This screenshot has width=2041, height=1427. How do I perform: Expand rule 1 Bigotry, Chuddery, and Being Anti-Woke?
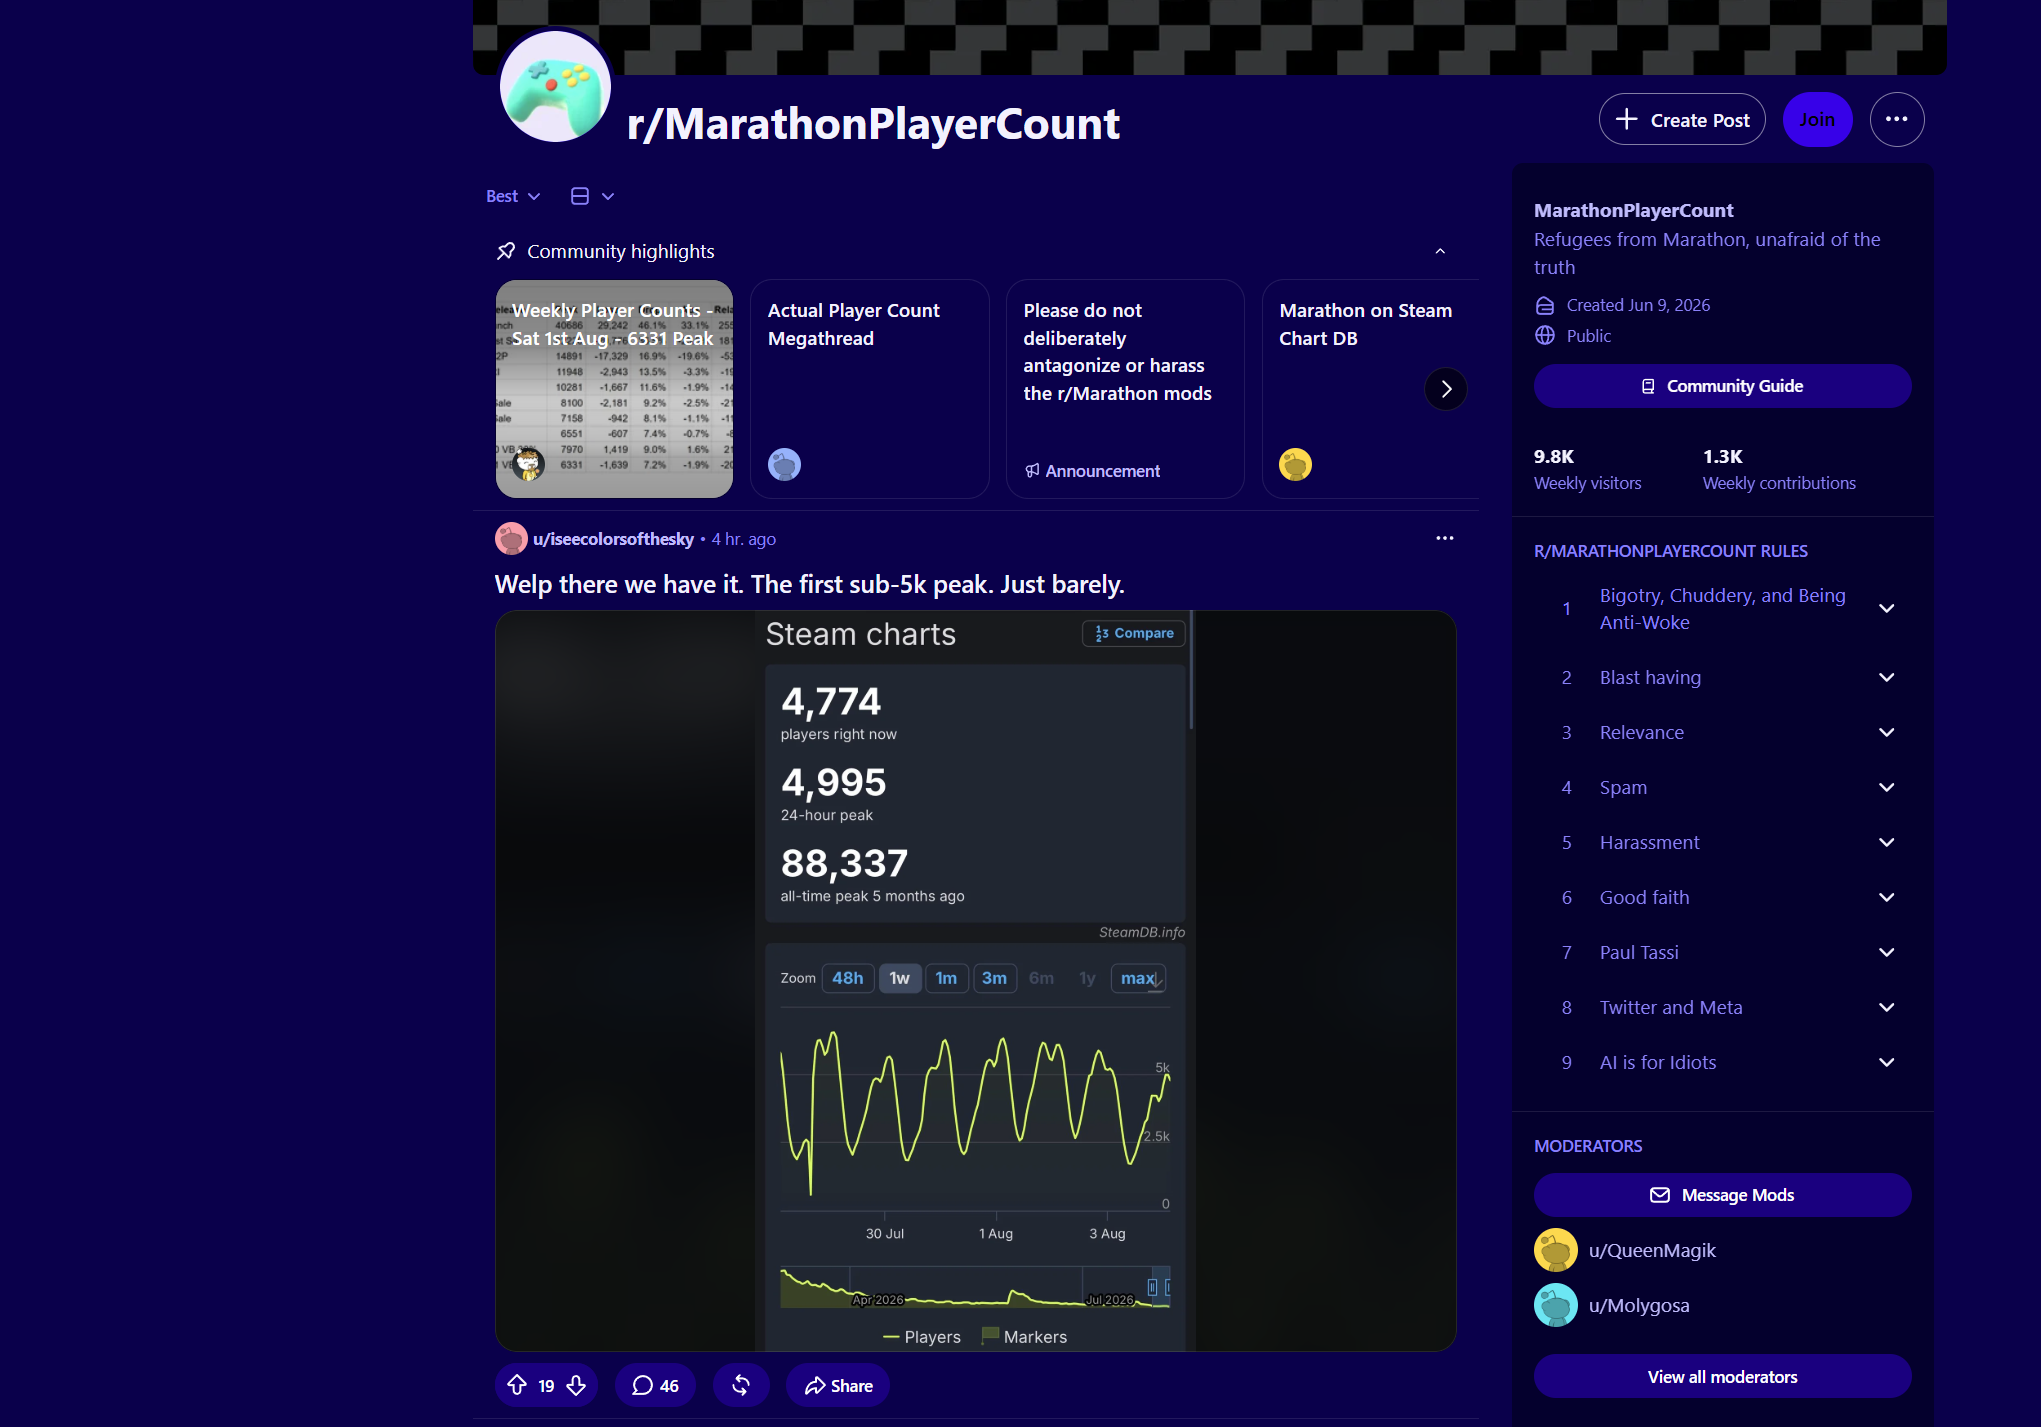coord(1886,608)
